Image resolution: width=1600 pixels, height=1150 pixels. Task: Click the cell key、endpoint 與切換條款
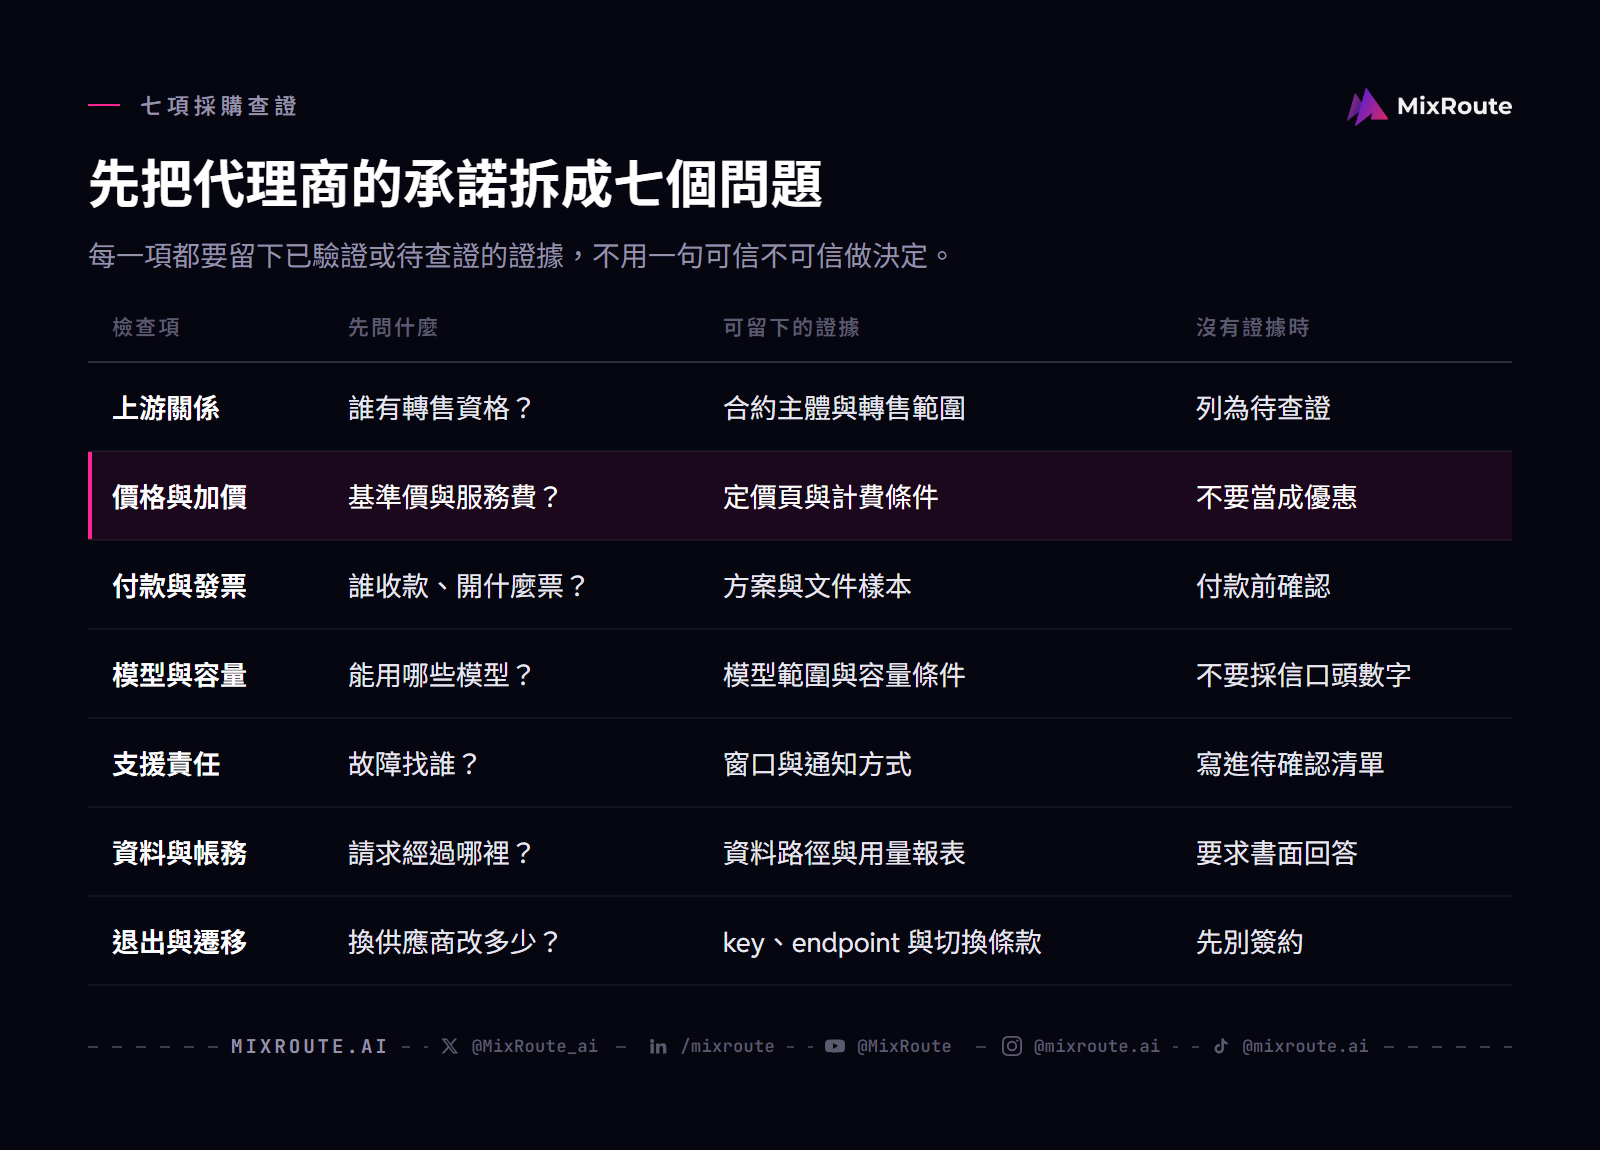[882, 942]
